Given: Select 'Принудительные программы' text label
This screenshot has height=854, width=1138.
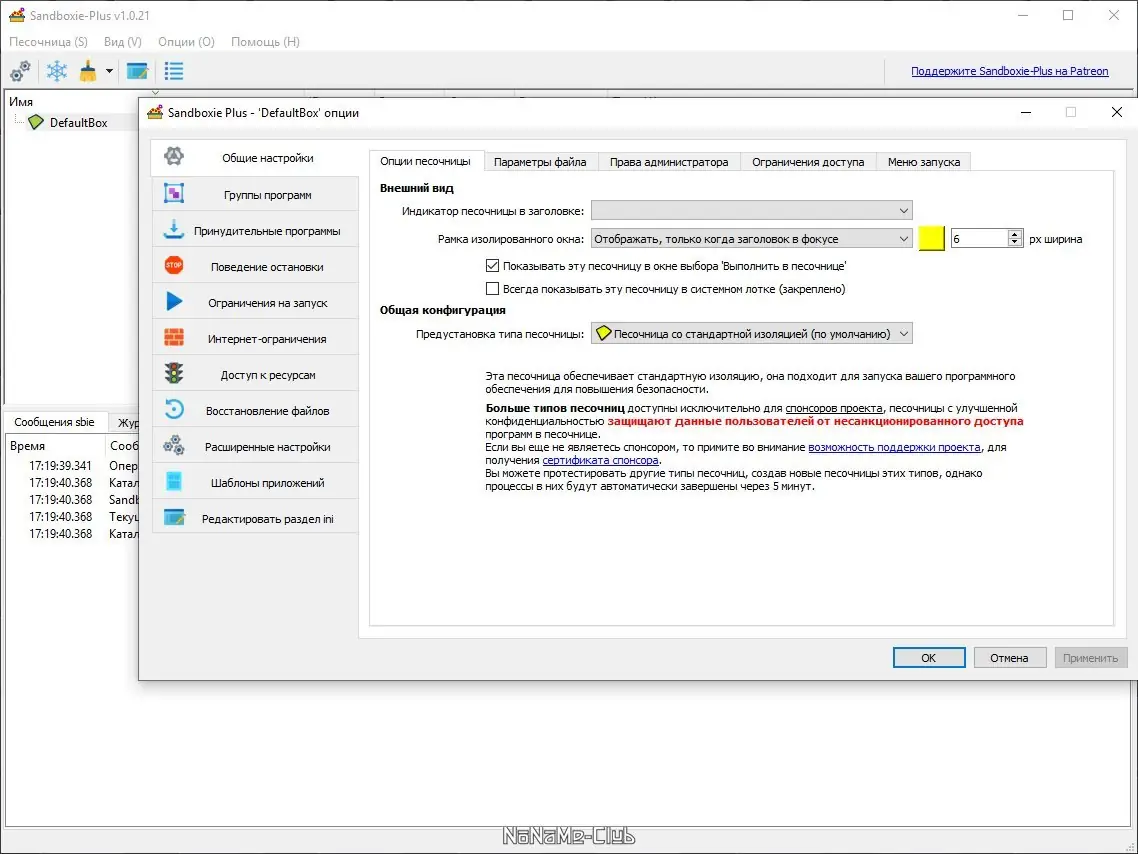Looking at the screenshot, I should tap(267, 231).
